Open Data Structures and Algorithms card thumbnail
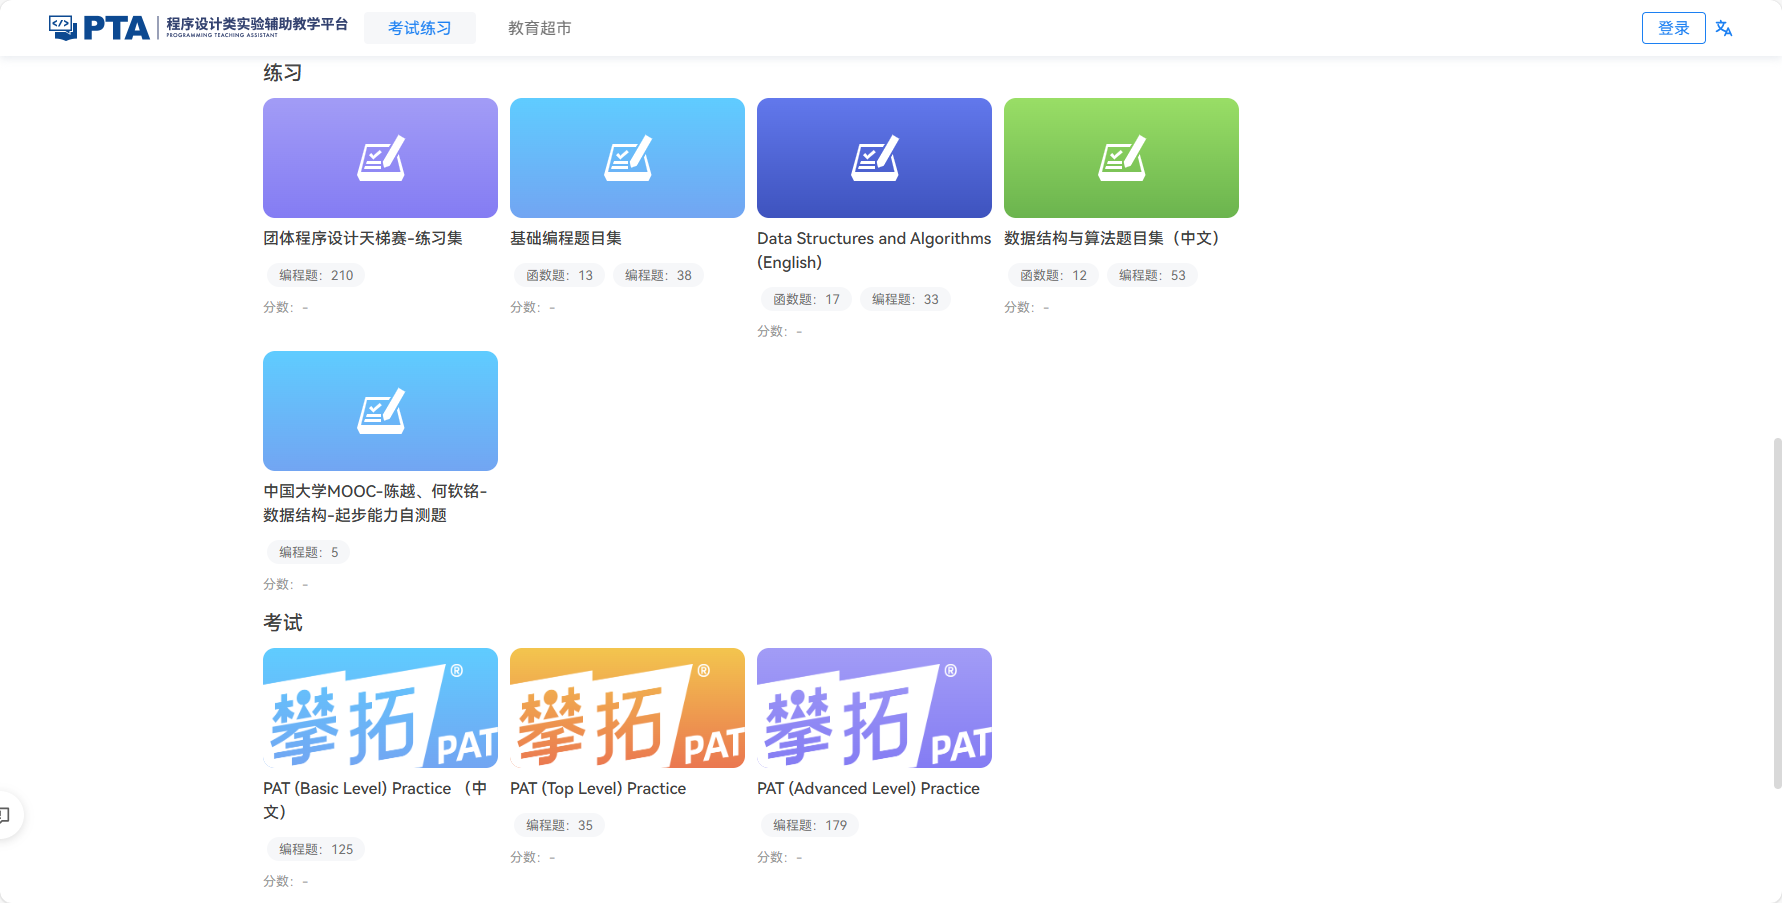Screen dimensions: 1782x903 (x=874, y=158)
